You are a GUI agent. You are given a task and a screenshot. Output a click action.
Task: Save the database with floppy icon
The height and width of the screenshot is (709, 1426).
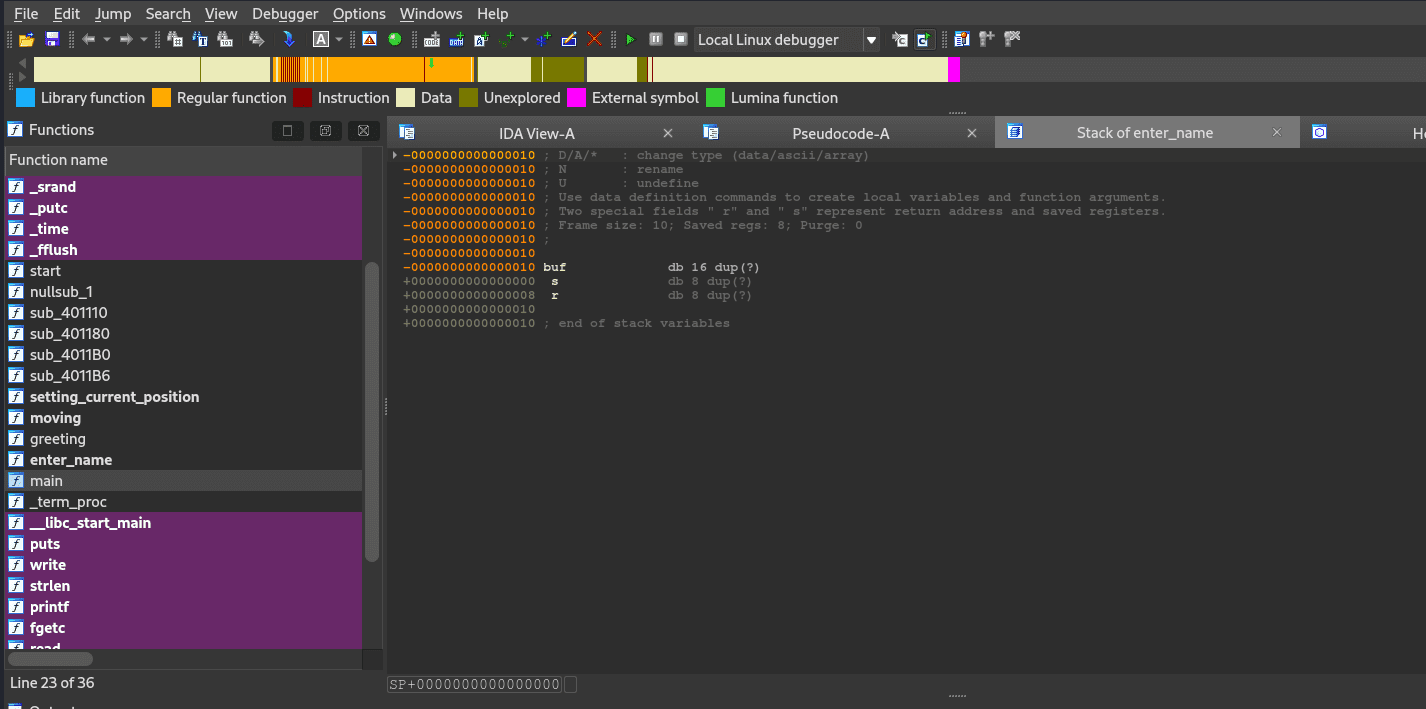pos(52,40)
